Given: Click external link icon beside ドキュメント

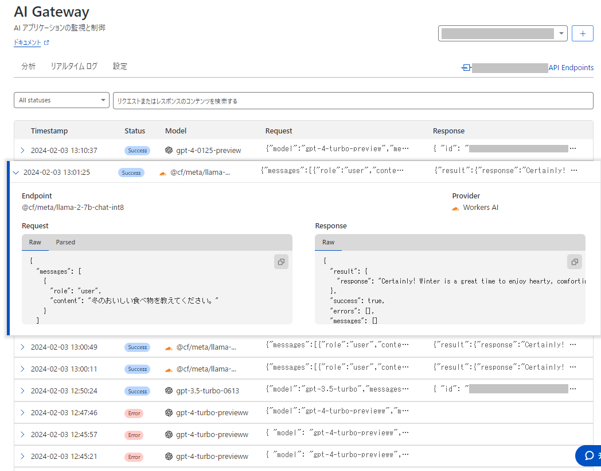Looking at the screenshot, I should click(x=46, y=43).
